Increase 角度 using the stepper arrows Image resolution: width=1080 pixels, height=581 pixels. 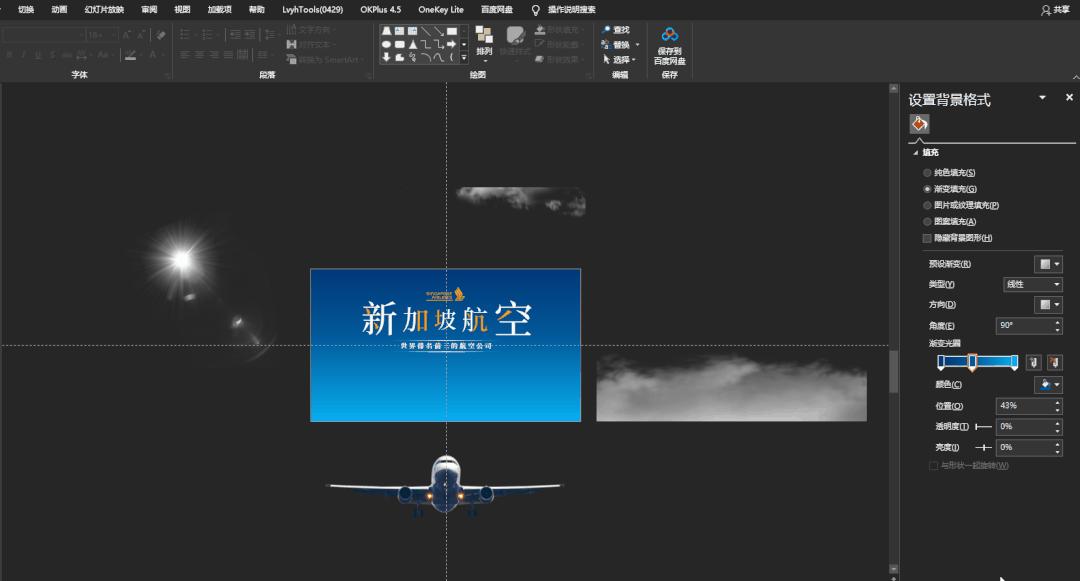1056,322
